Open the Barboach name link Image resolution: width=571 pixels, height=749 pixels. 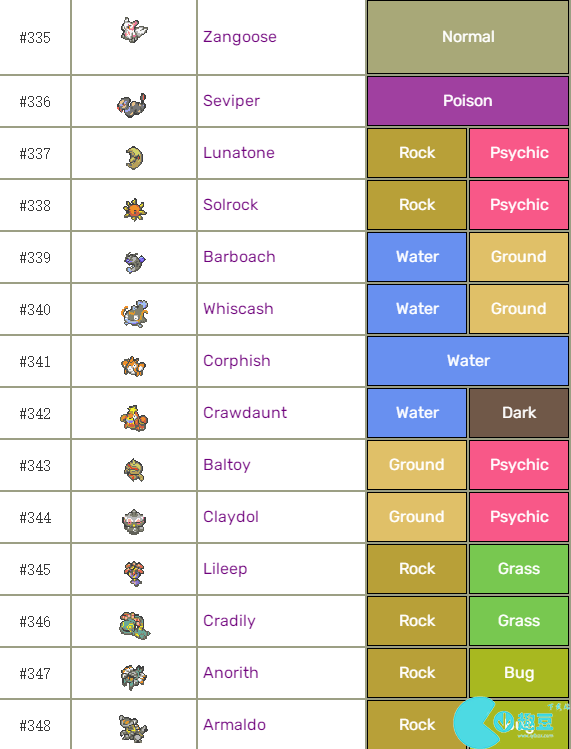click(239, 257)
